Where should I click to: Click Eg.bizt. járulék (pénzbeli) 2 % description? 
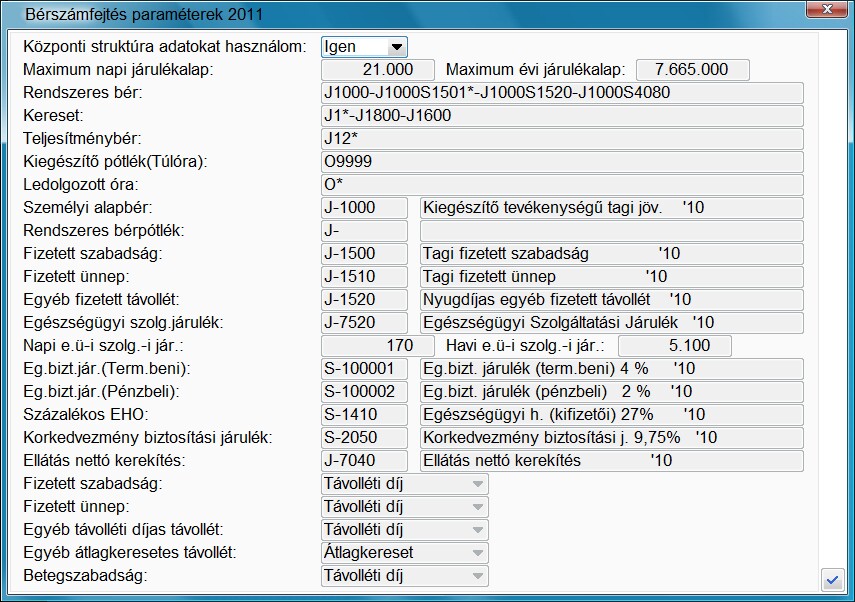coord(612,392)
